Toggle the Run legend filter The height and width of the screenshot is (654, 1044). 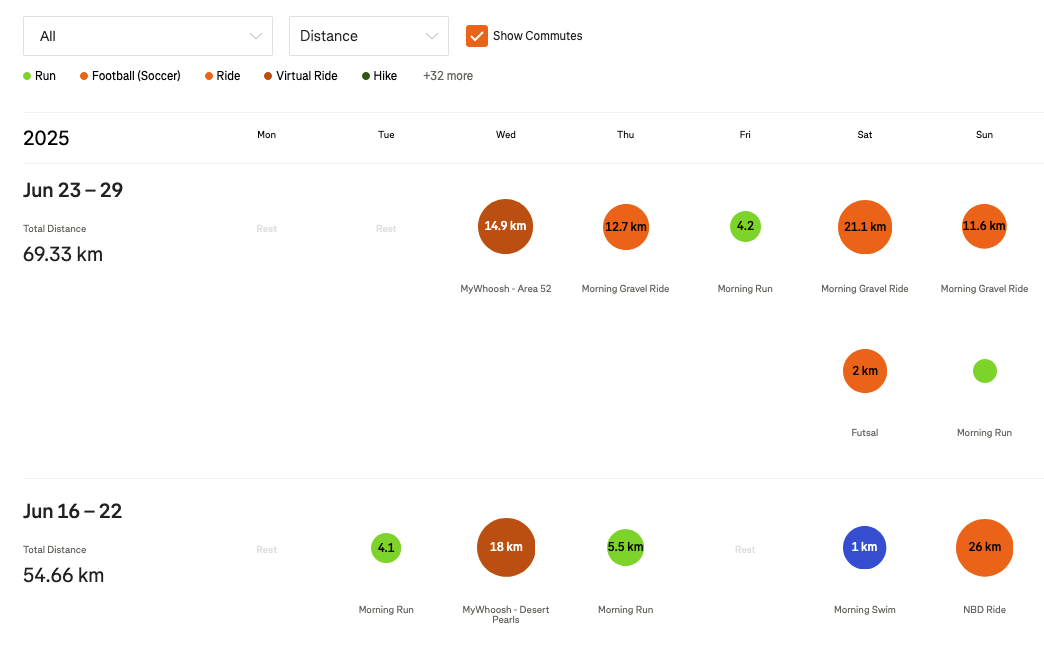click(39, 76)
